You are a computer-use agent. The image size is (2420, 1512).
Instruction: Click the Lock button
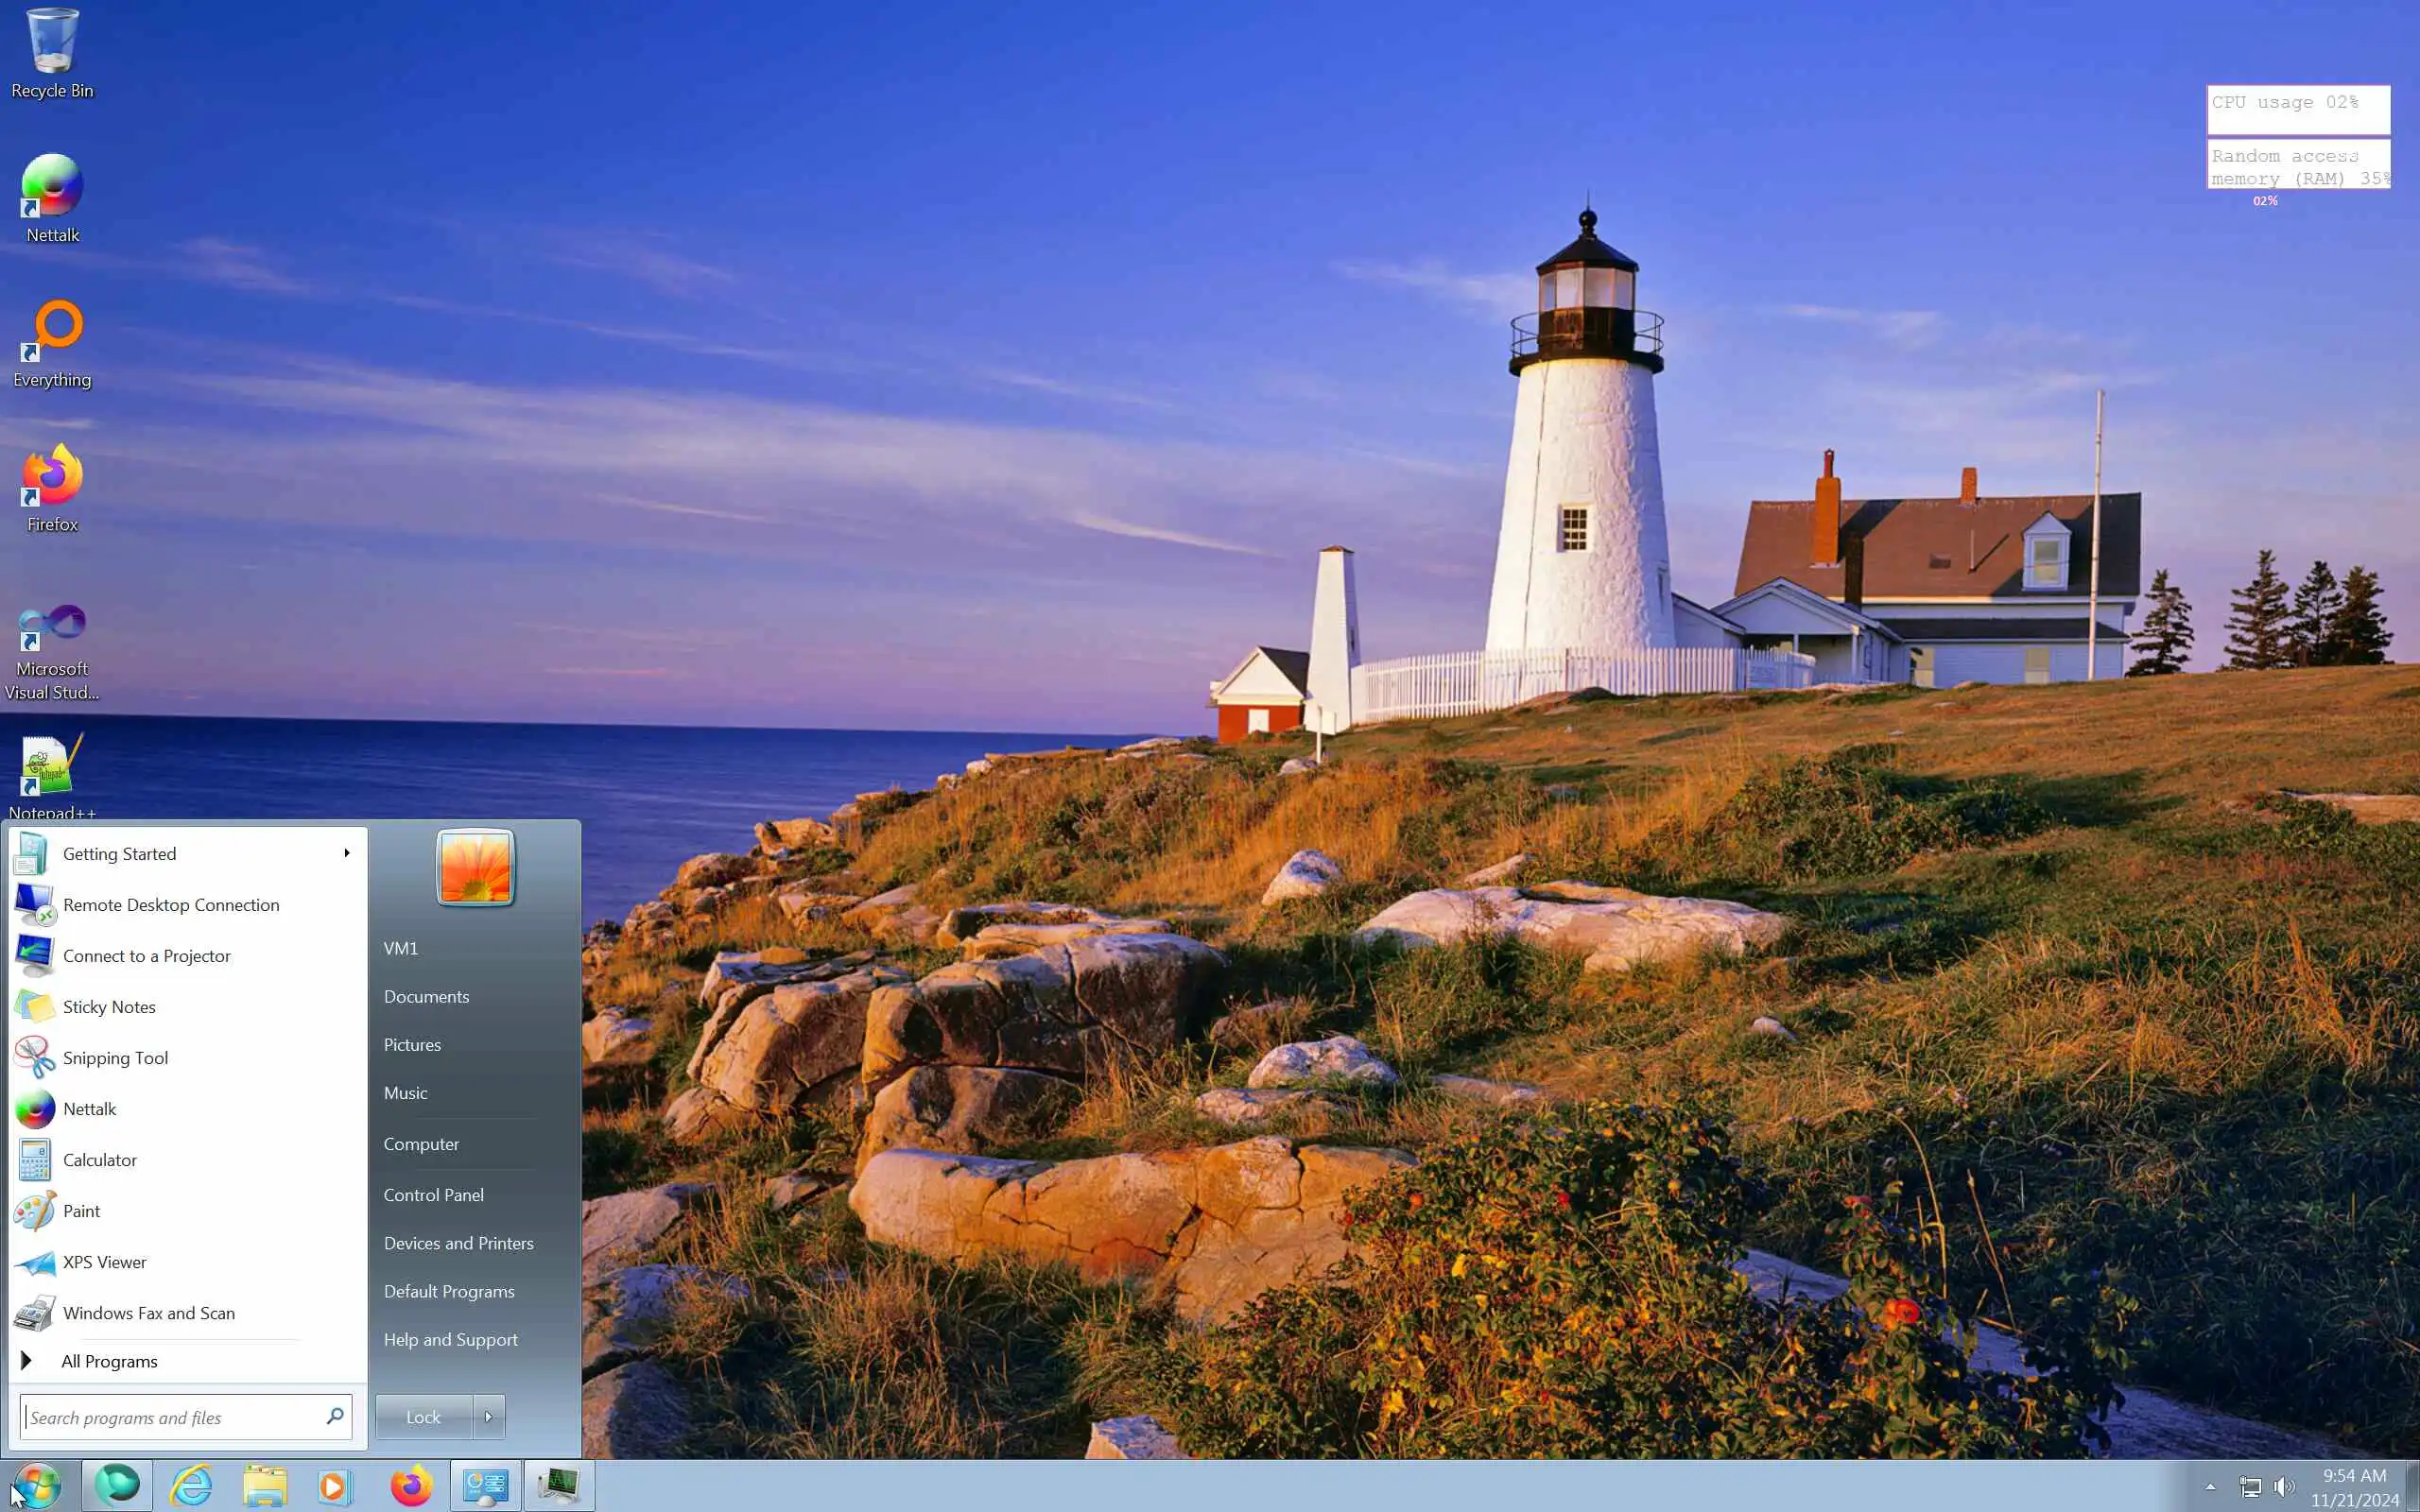[423, 1416]
